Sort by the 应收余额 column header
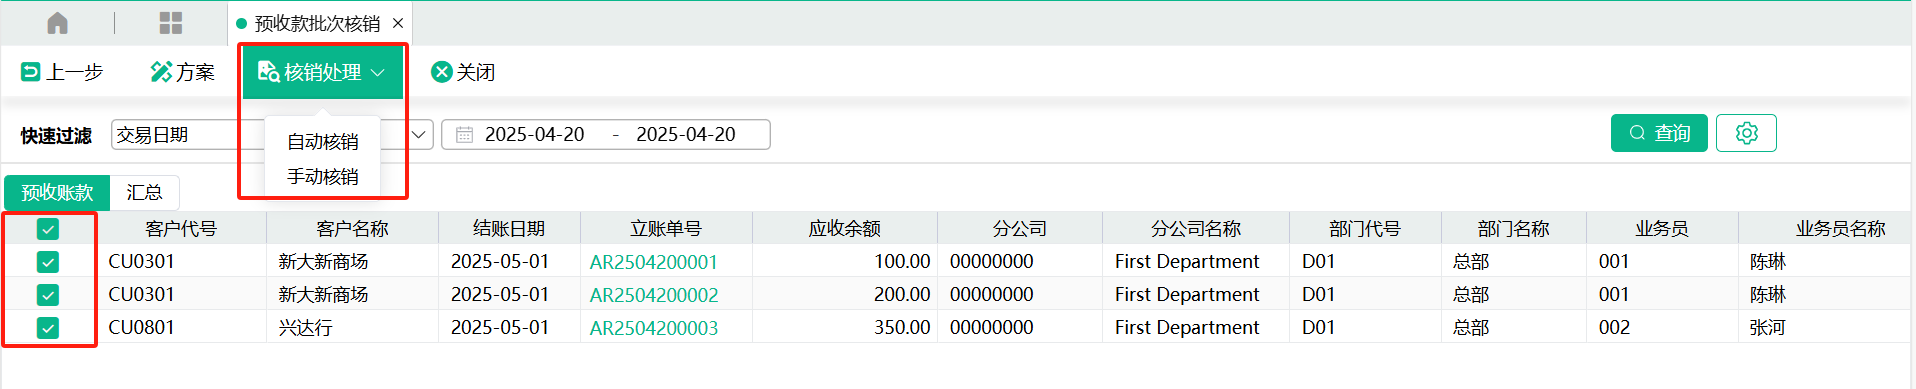 (x=844, y=229)
